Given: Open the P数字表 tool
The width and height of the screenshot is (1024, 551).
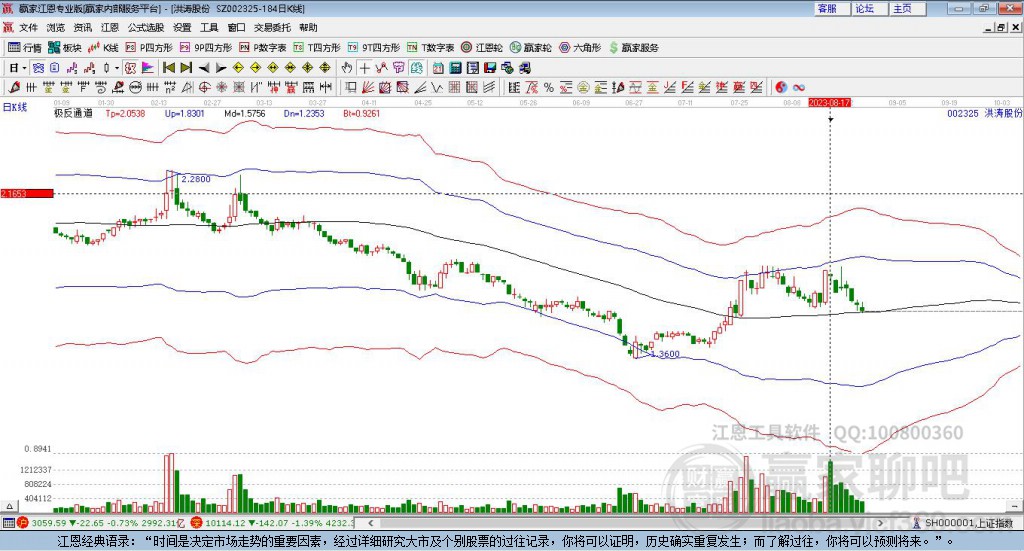Looking at the screenshot, I should pos(263,48).
